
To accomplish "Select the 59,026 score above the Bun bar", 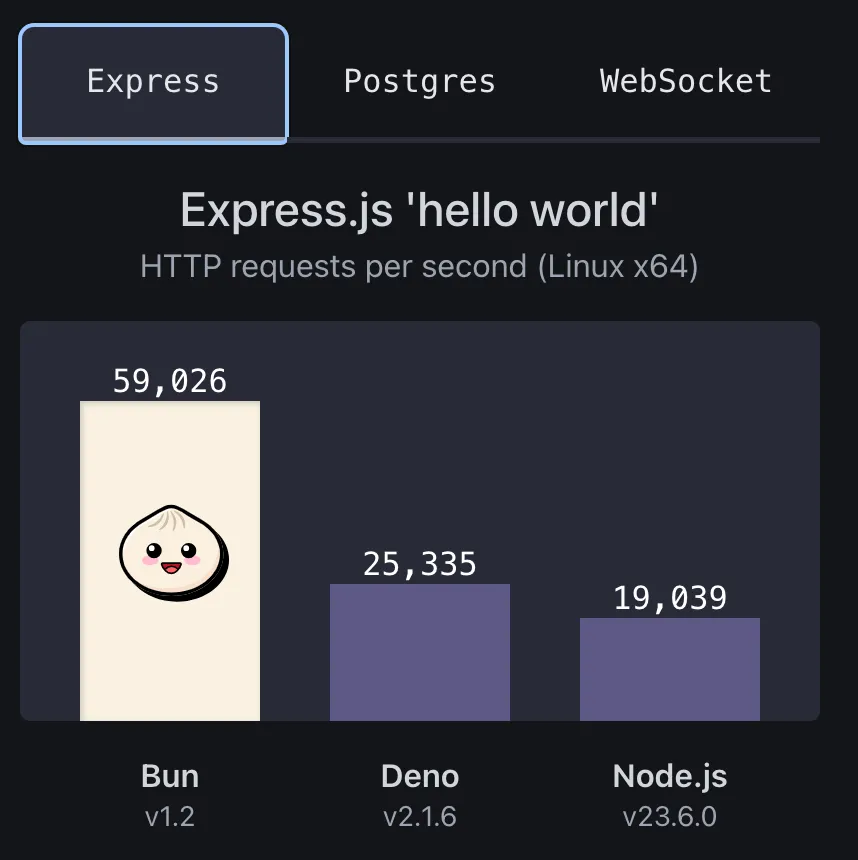I will [x=169, y=380].
